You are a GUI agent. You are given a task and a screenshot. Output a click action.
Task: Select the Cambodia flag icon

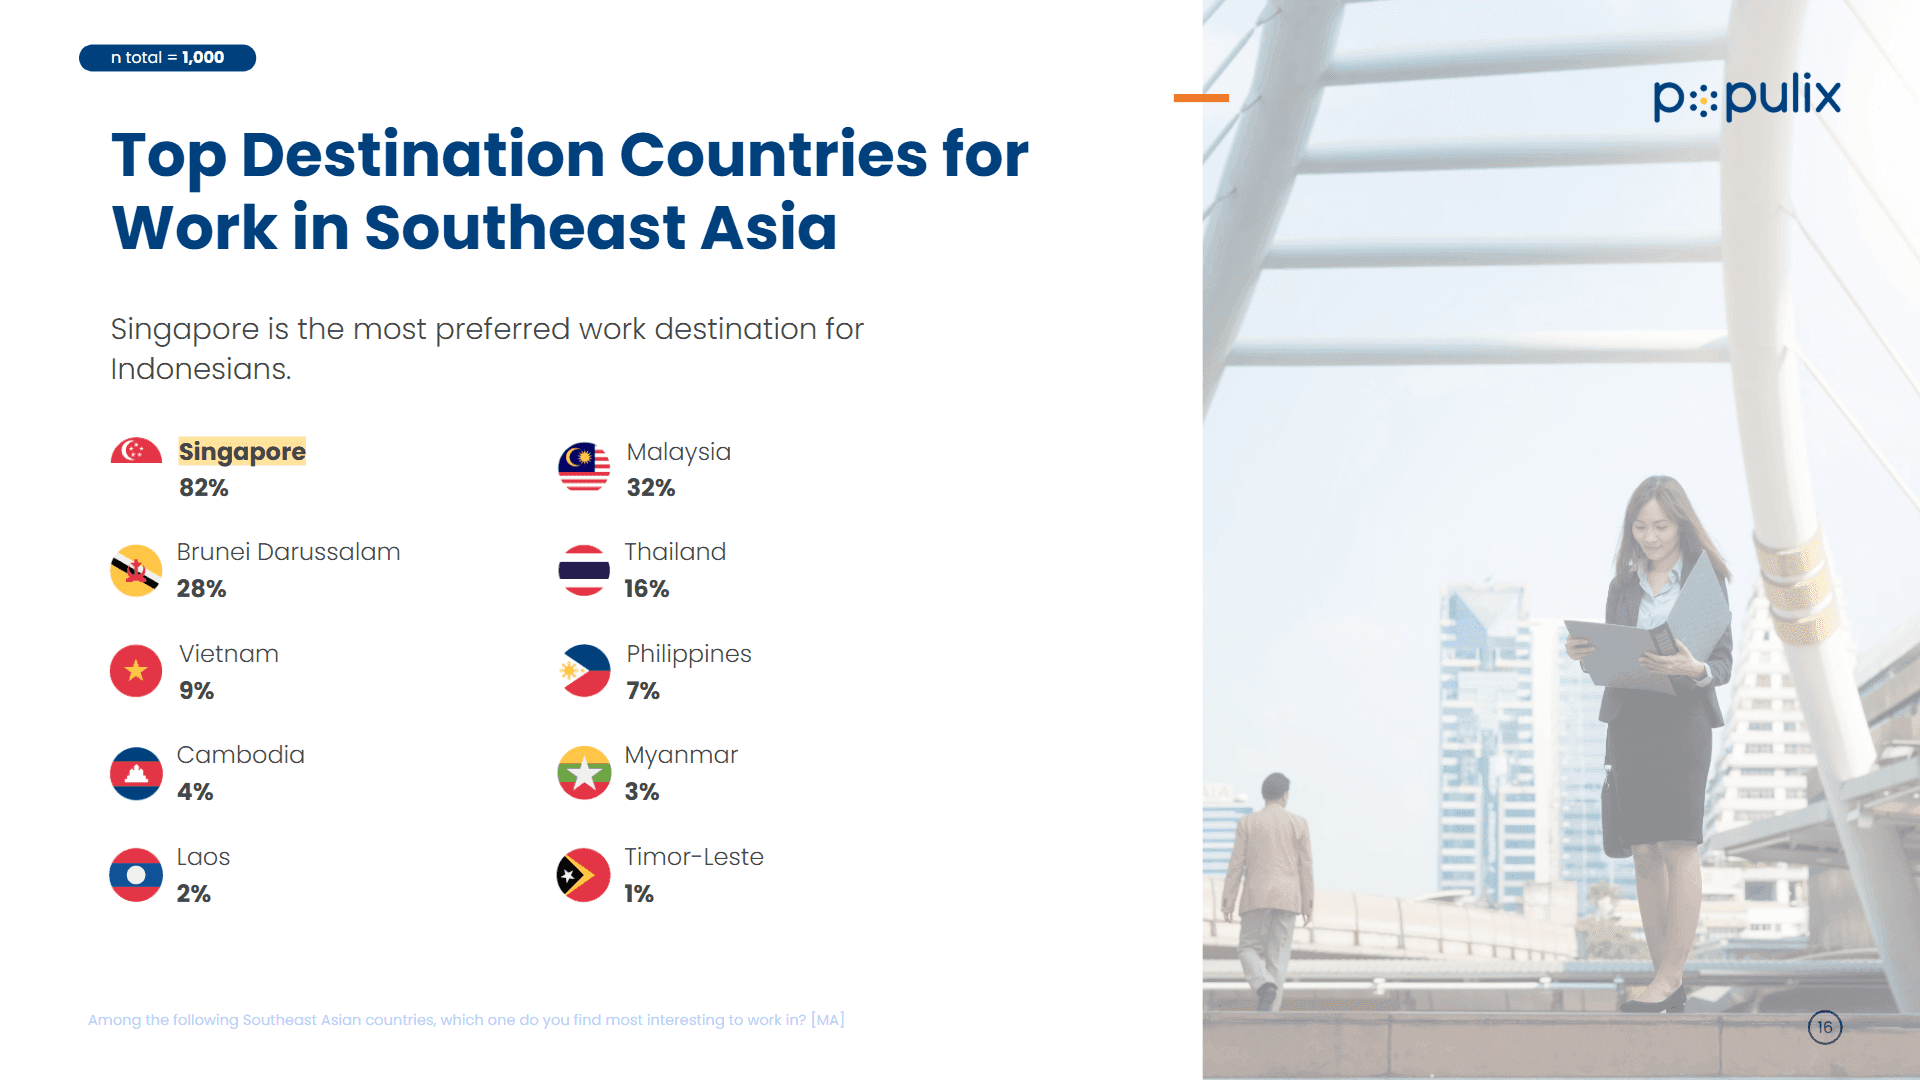point(136,773)
